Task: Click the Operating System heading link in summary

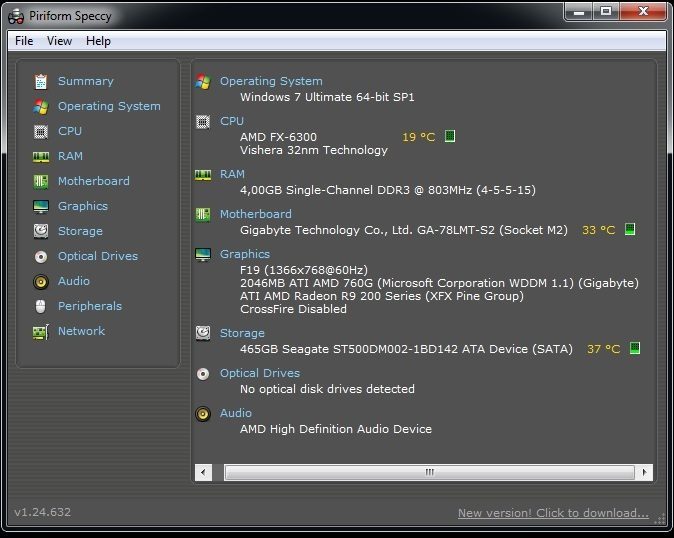Action: pos(271,81)
